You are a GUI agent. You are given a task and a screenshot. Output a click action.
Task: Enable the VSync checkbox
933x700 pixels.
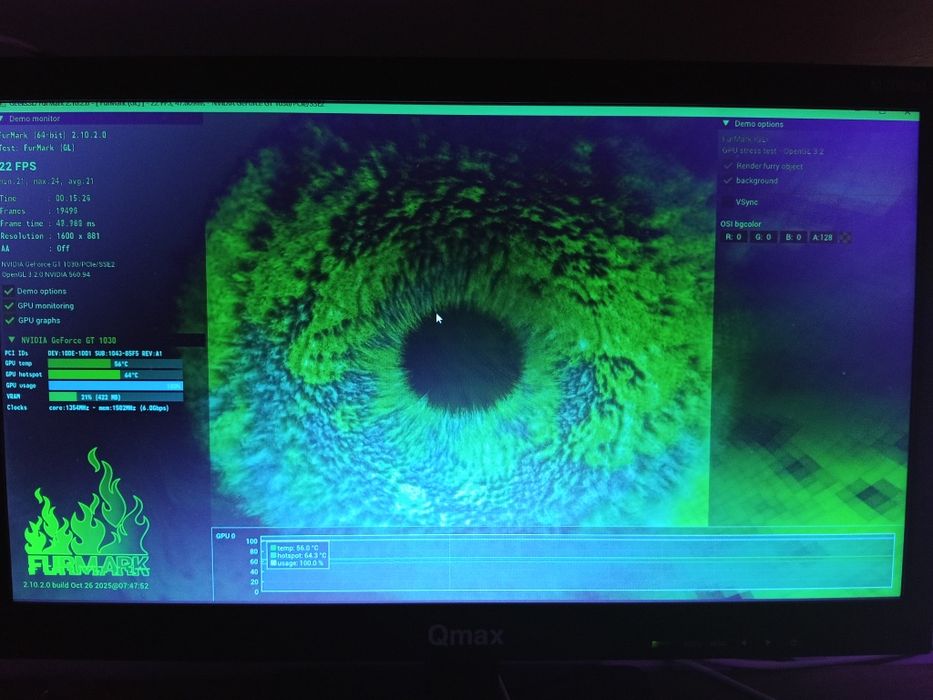(727, 202)
